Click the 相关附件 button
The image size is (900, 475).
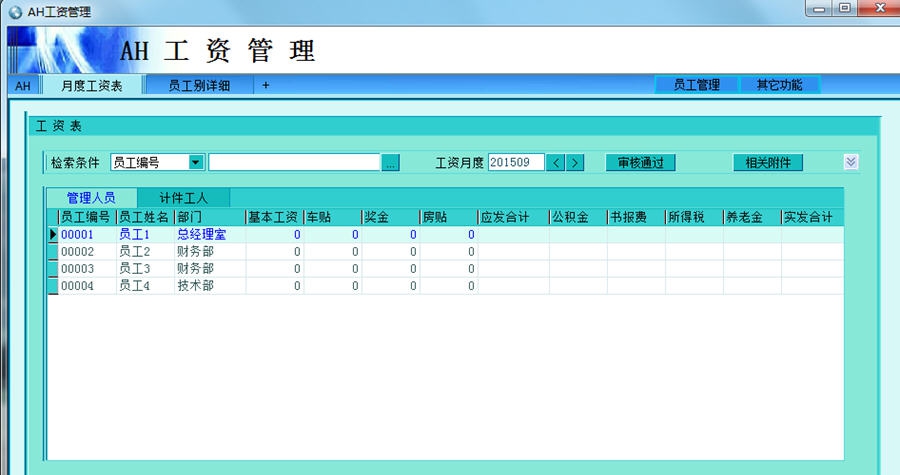pos(768,163)
